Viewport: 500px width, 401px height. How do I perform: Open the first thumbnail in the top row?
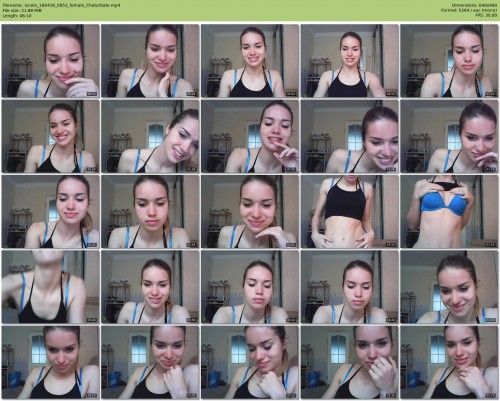pos(50,61)
